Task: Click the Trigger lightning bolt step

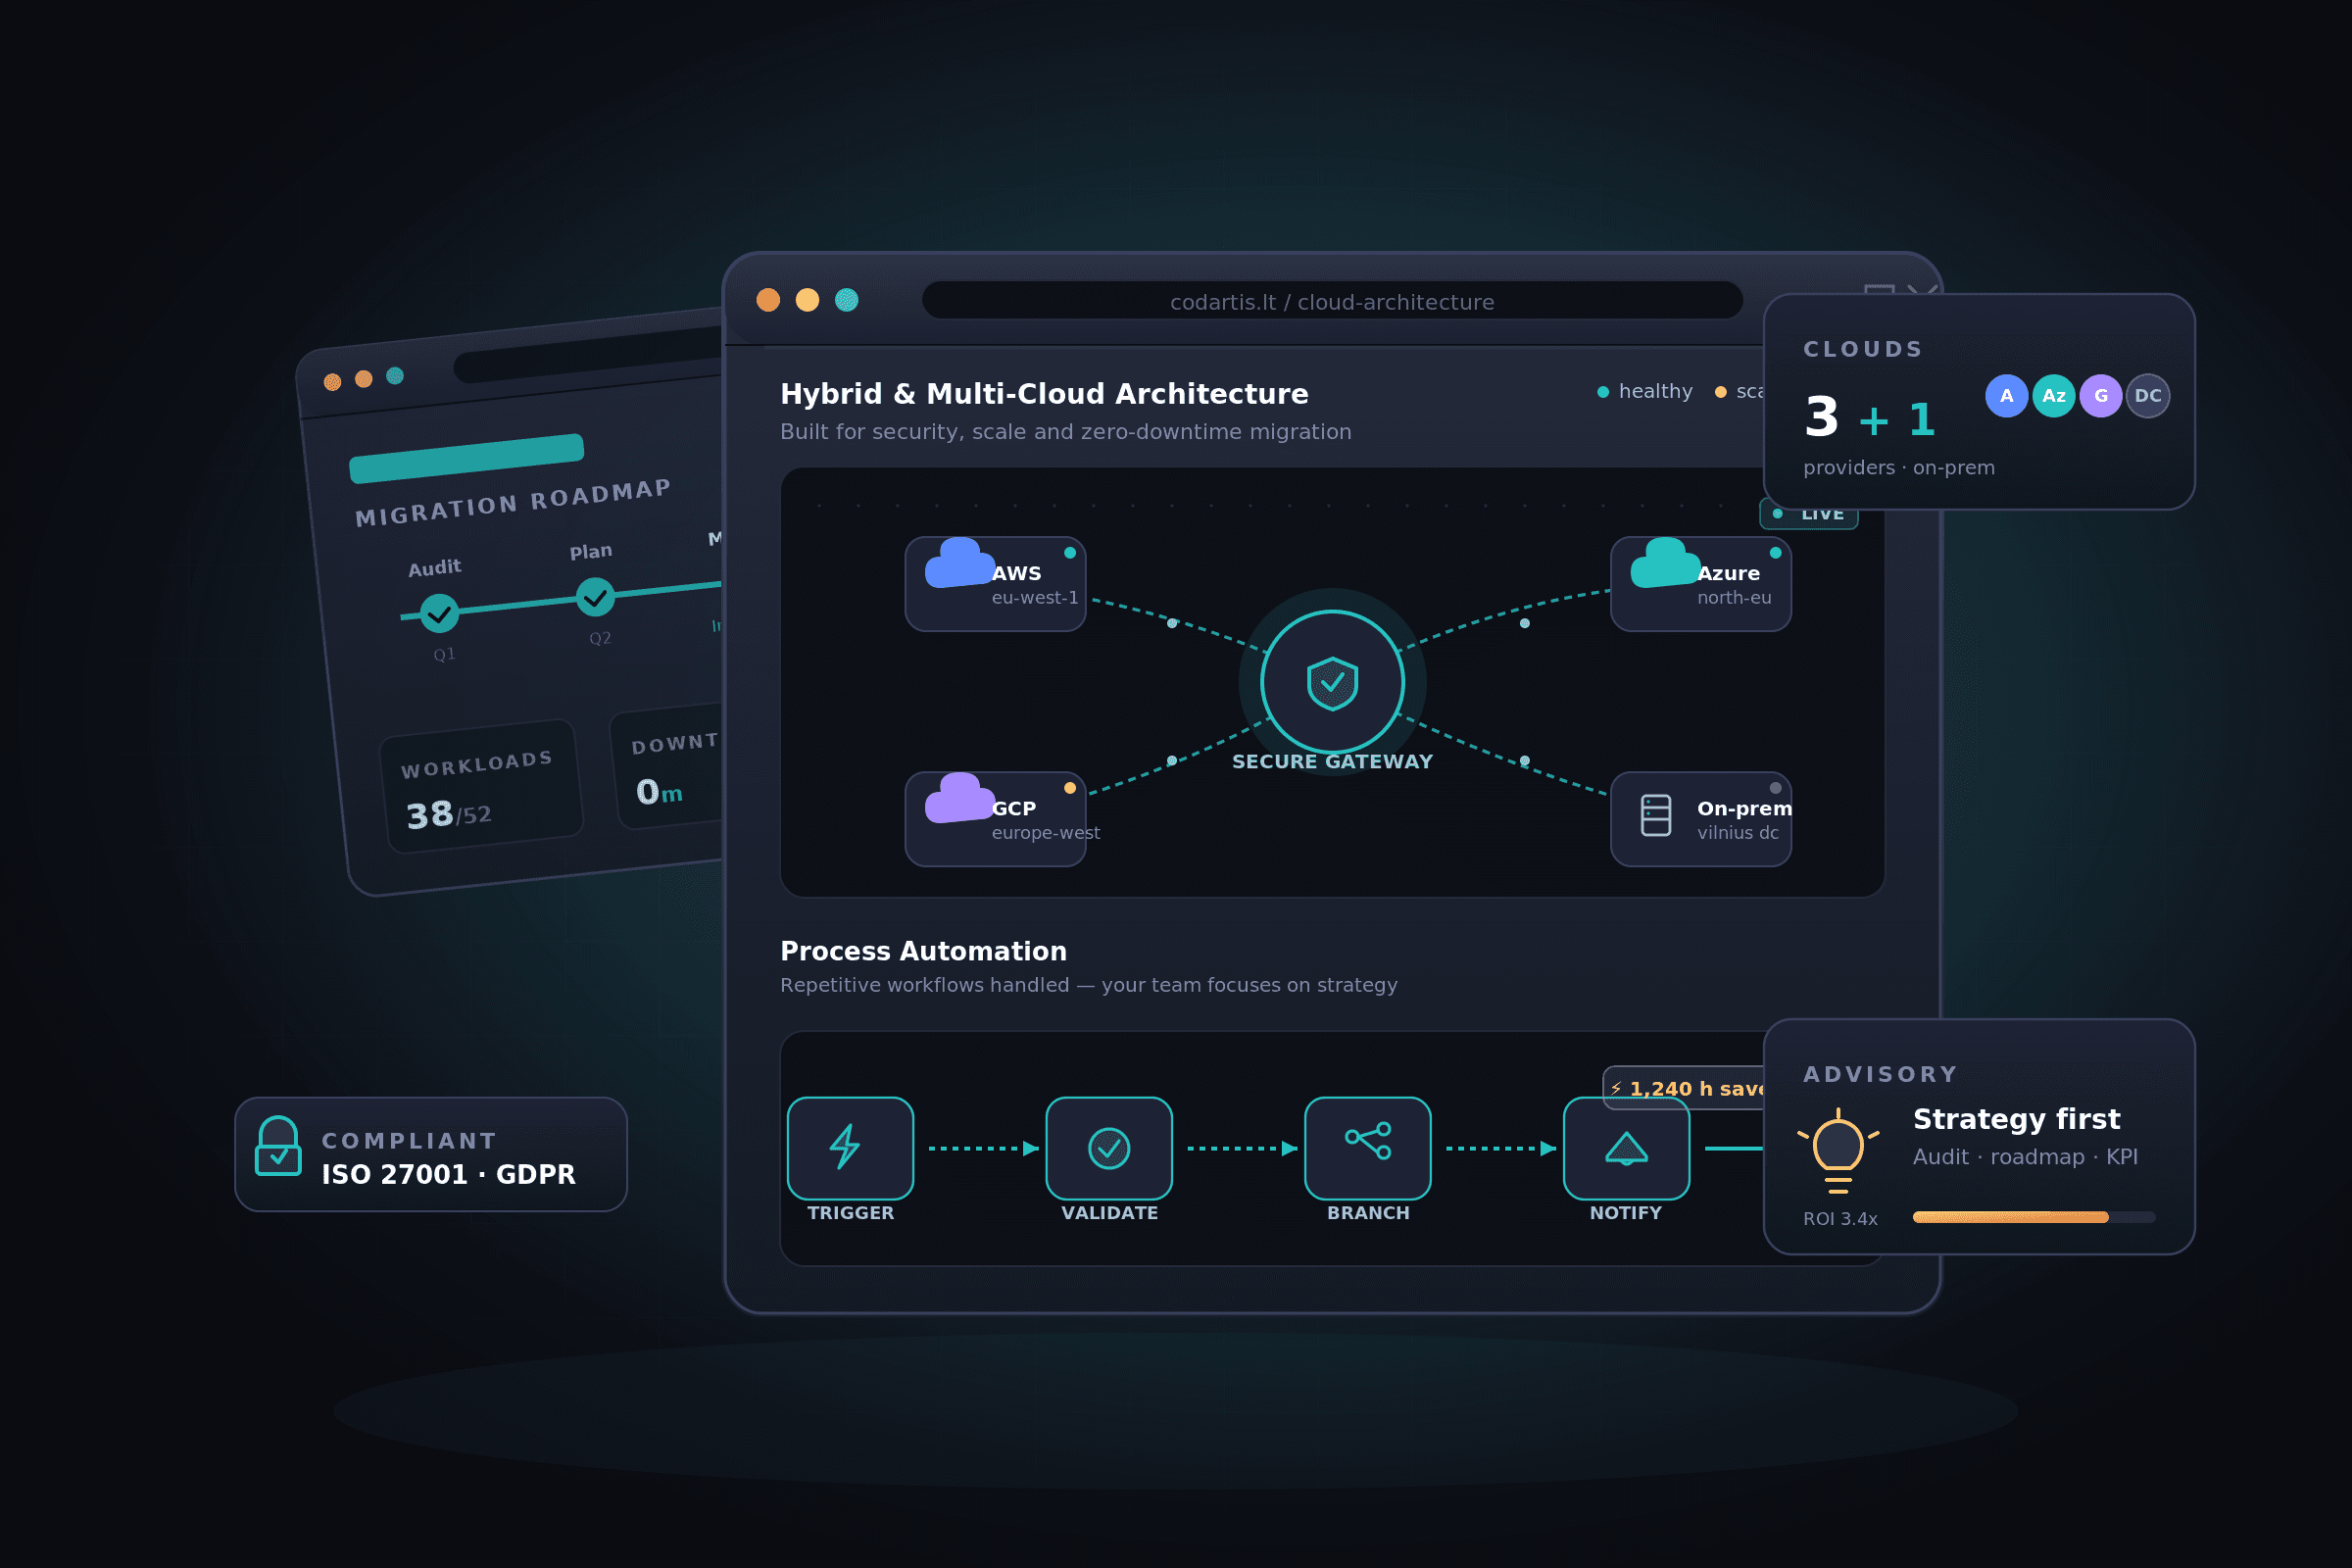Action: click(x=851, y=1148)
